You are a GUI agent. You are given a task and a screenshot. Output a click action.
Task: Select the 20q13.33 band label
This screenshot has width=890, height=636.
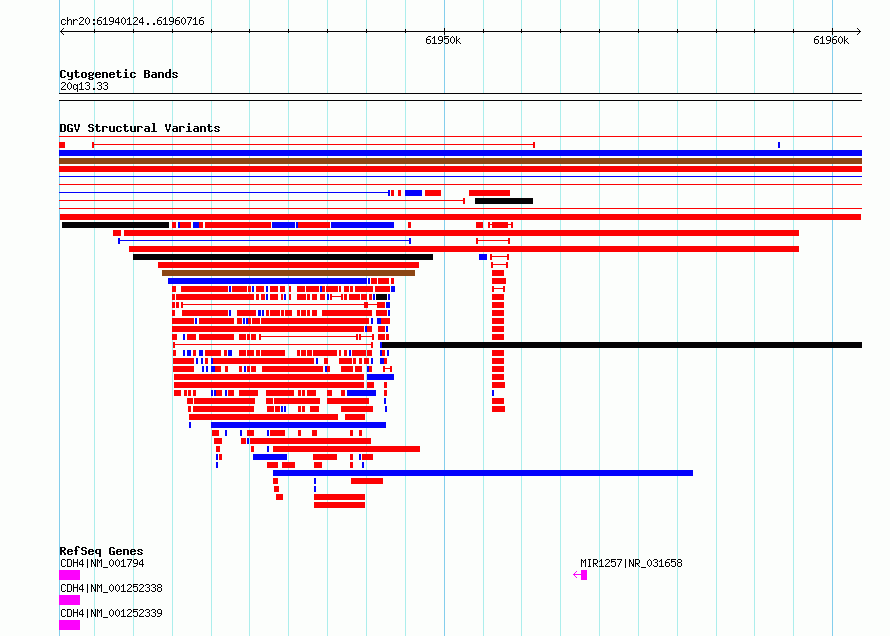tap(84, 86)
